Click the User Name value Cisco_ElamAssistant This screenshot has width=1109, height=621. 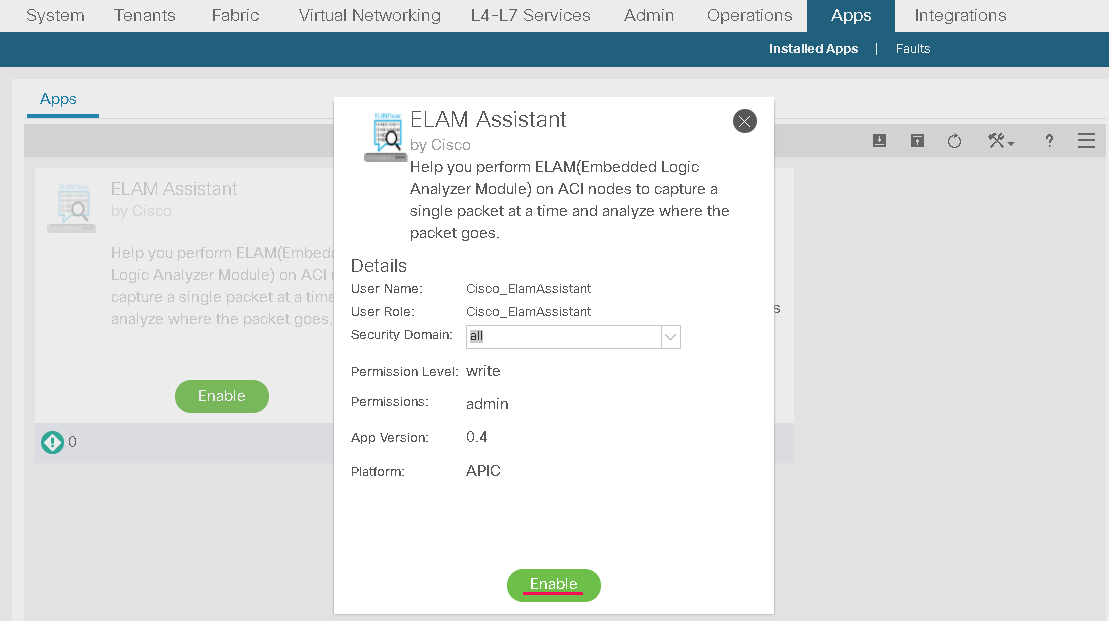tap(528, 289)
